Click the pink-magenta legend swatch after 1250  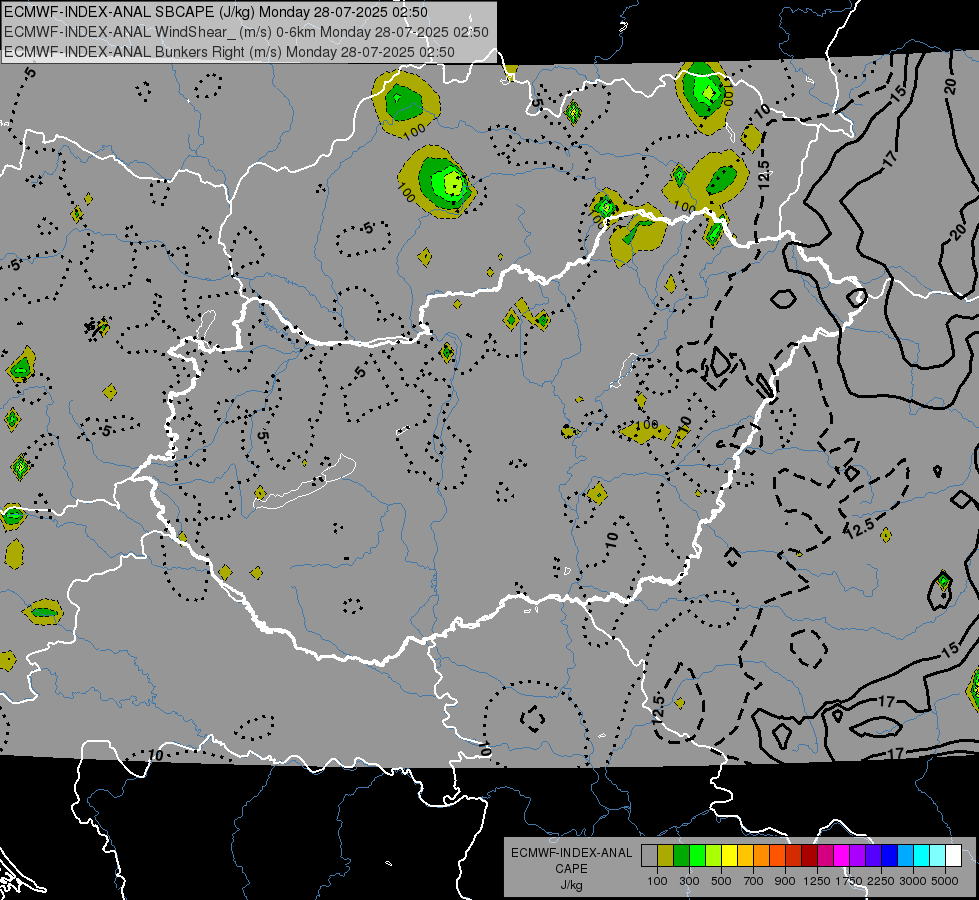tap(825, 856)
